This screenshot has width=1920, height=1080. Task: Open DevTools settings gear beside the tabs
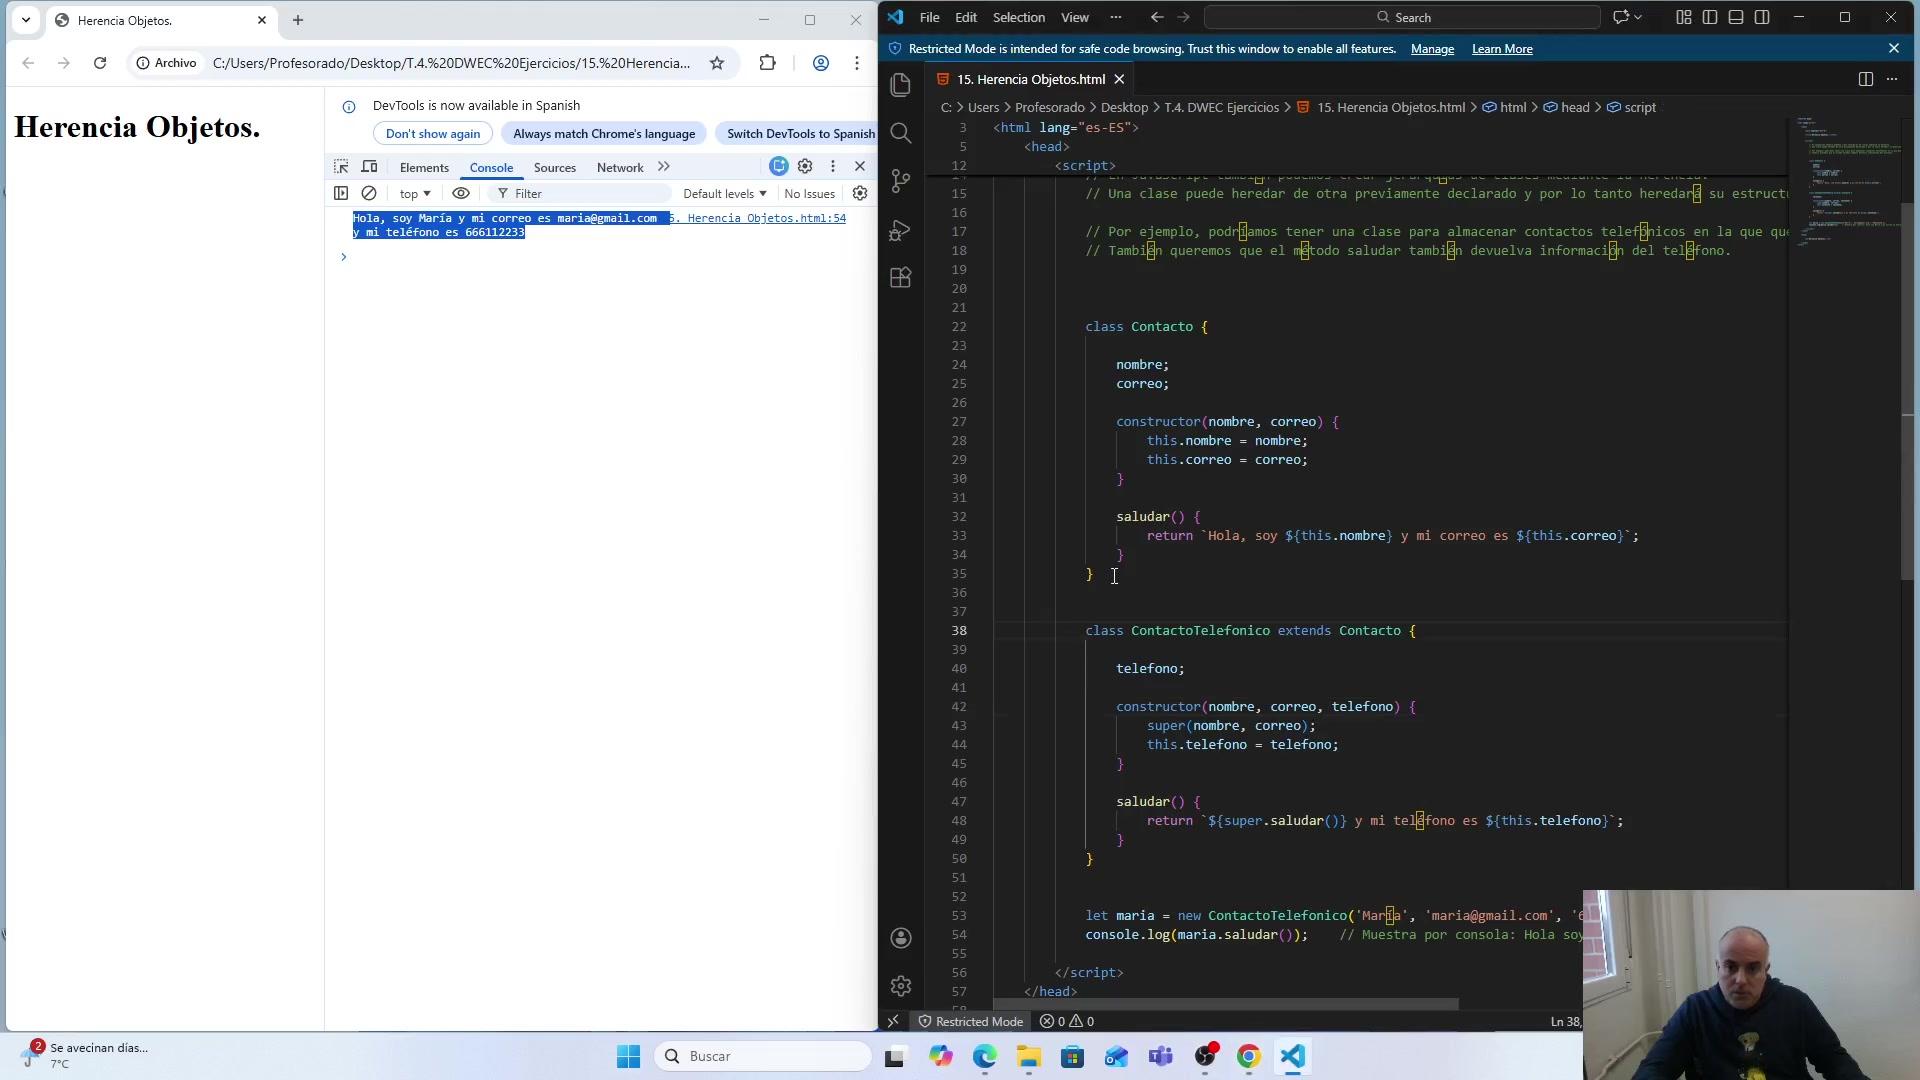pos(805,166)
